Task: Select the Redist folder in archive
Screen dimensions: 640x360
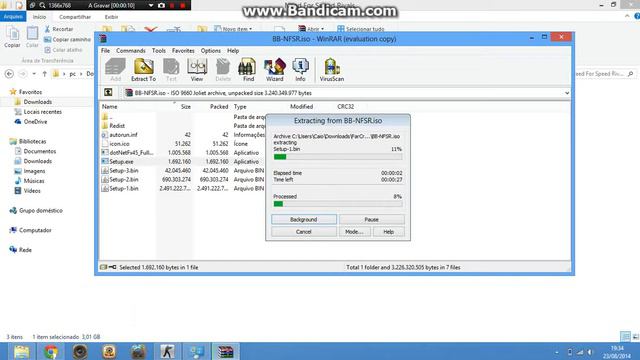Action: tap(117, 126)
